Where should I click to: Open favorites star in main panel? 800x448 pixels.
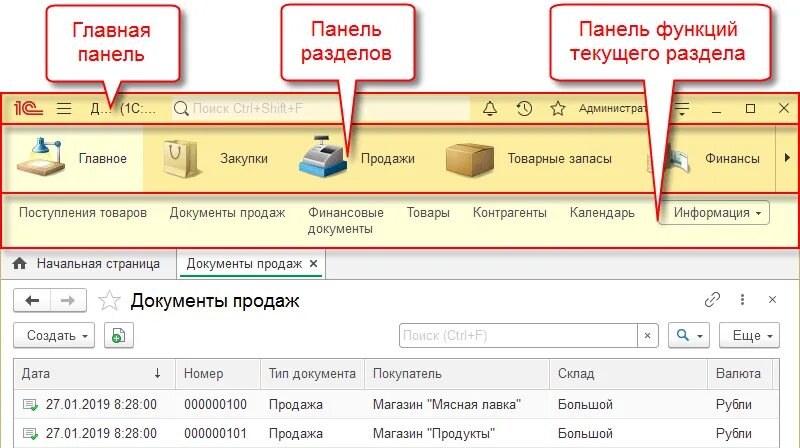click(558, 108)
